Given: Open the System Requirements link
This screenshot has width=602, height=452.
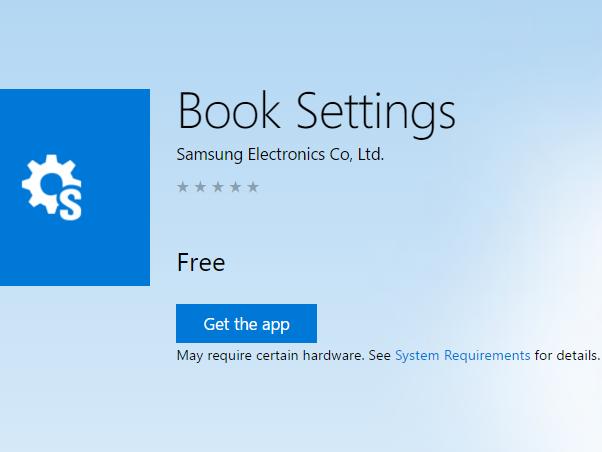Looking at the screenshot, I should [x=463, y=355].
